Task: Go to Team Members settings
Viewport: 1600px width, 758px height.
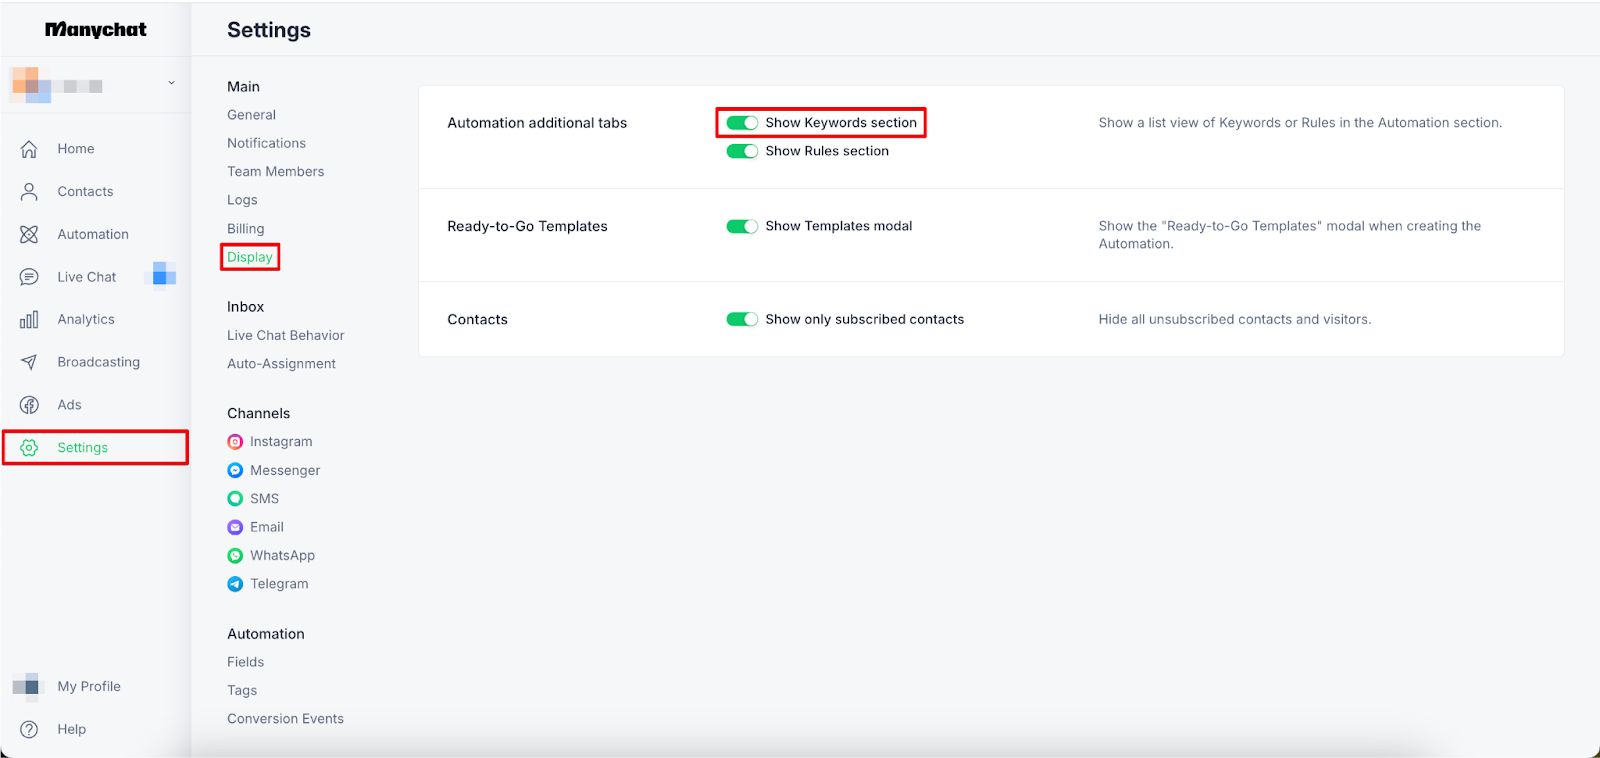Action: [x=275, y=172]
